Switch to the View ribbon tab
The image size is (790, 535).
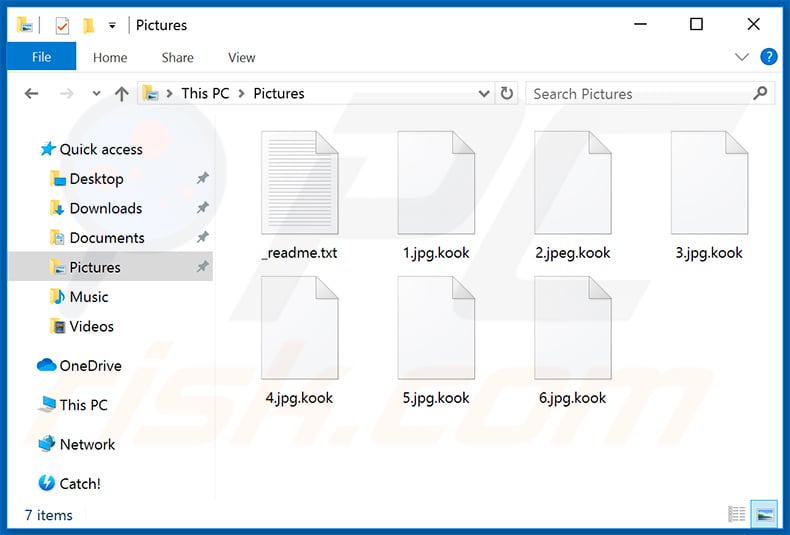coord(241,57)
